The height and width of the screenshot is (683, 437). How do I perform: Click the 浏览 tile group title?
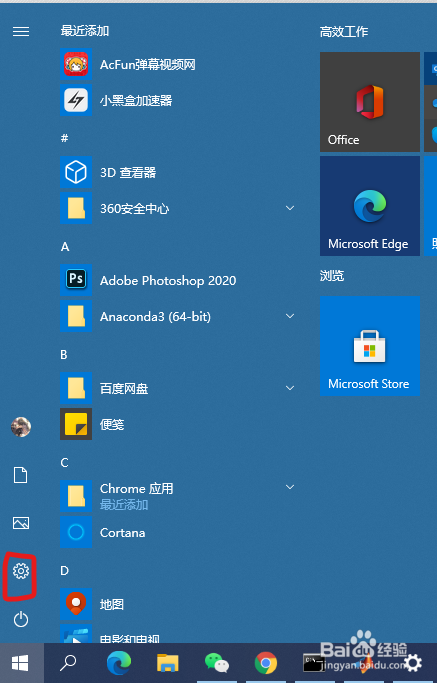(332, 275)
